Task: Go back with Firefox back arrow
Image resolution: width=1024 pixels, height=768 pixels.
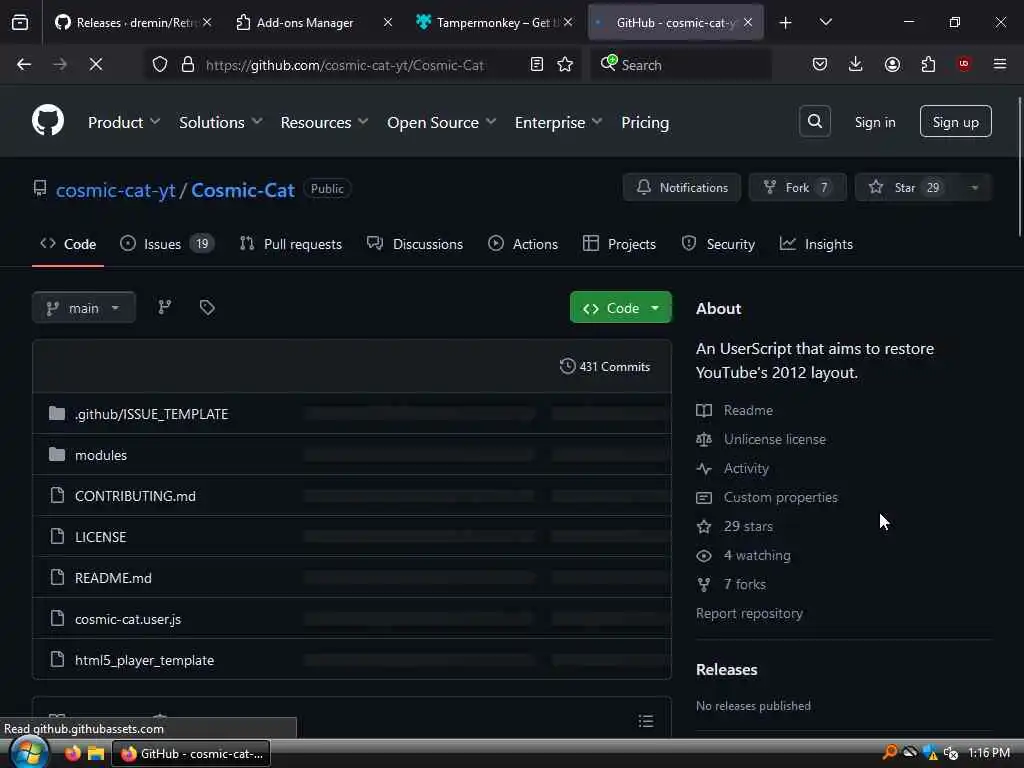Action: coord(24,64)
